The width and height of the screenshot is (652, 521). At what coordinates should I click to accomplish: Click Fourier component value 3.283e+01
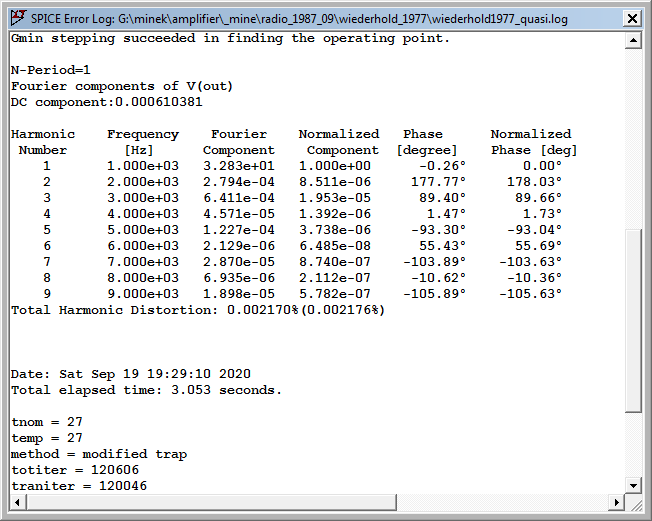(x=239, y=166)
